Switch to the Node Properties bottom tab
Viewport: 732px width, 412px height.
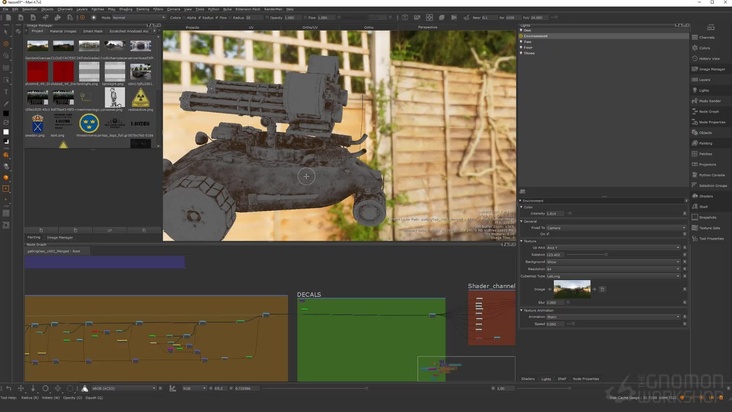pyautogui.click(x=585, y=379)
